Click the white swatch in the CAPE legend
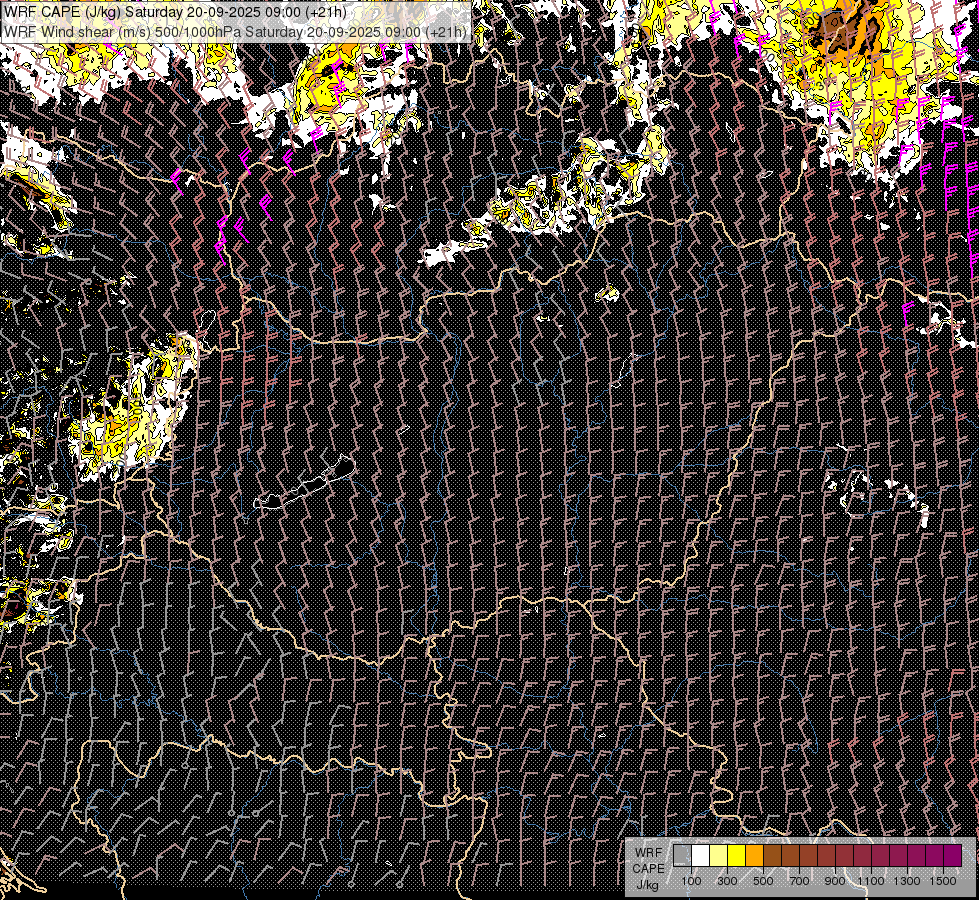 [700, 855]
